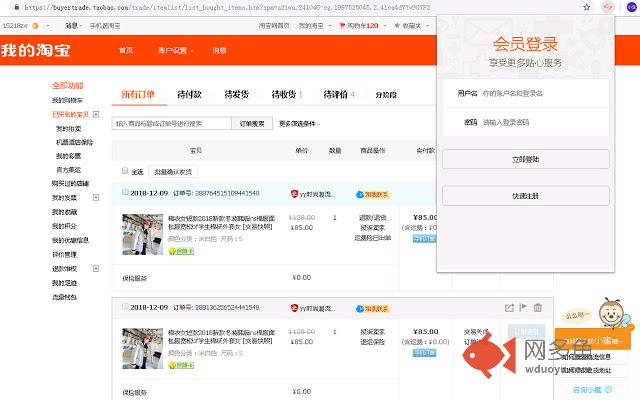The width and height of the screenshot is (640, 400).
Task: Tick the 全选 select-all checkbox
Action: click(125, 171)
